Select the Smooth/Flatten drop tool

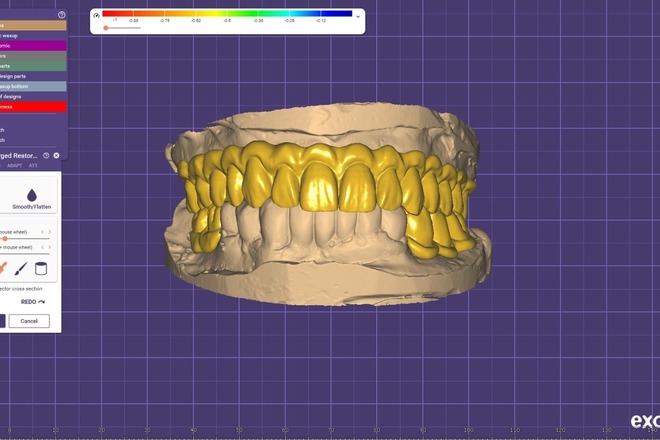(32, 199)
